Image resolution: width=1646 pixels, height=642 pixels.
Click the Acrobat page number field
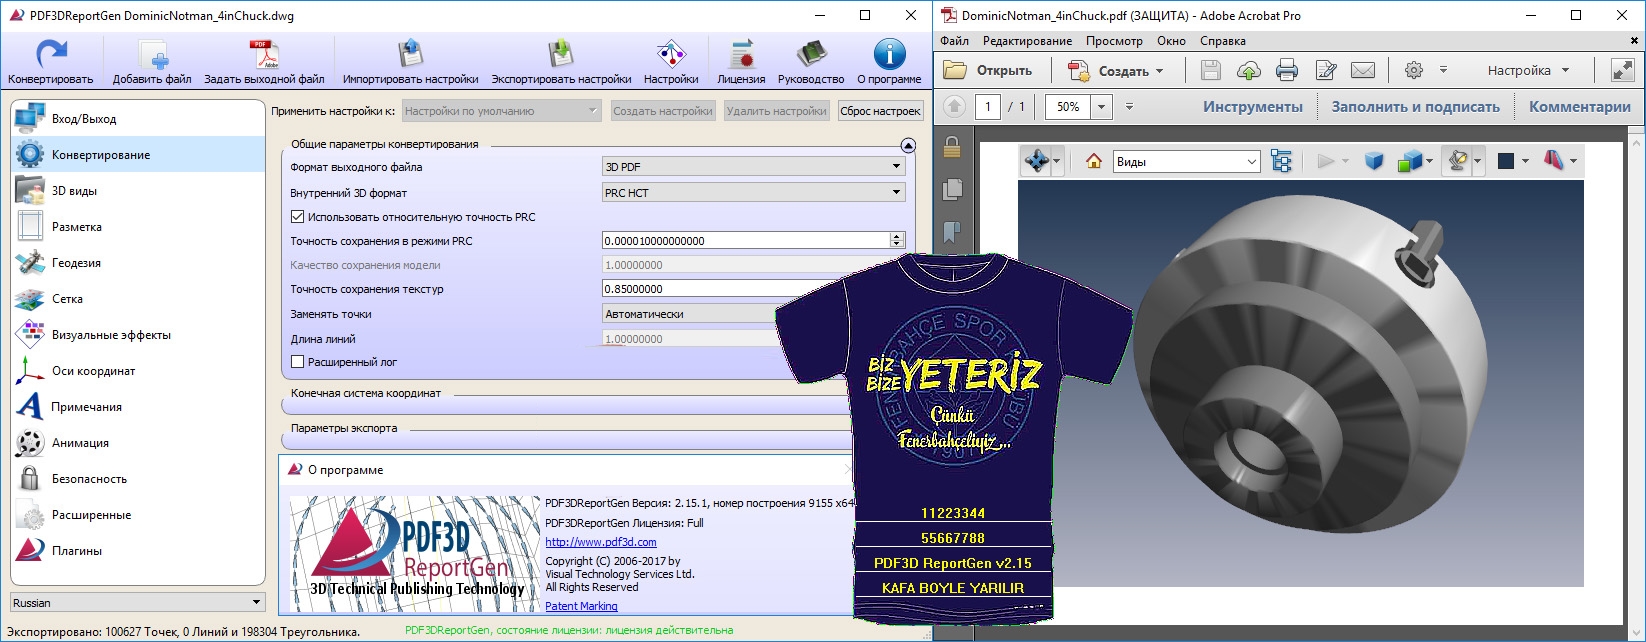pos(988,106)
